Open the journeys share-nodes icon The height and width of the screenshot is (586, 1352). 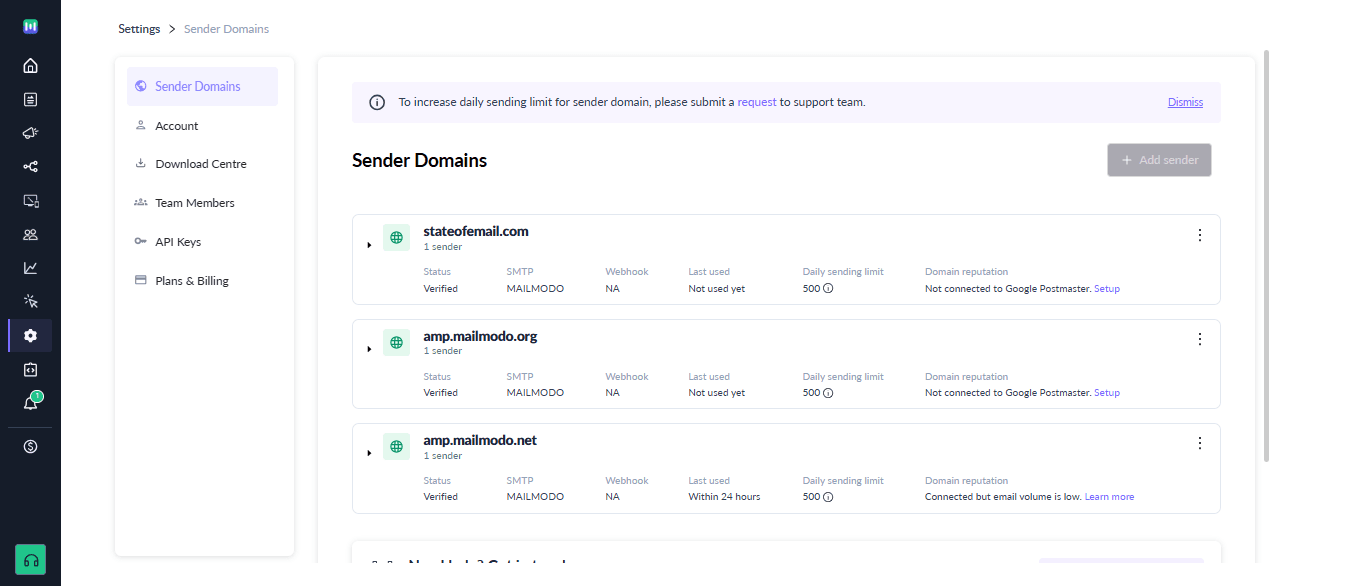point(30,167)
